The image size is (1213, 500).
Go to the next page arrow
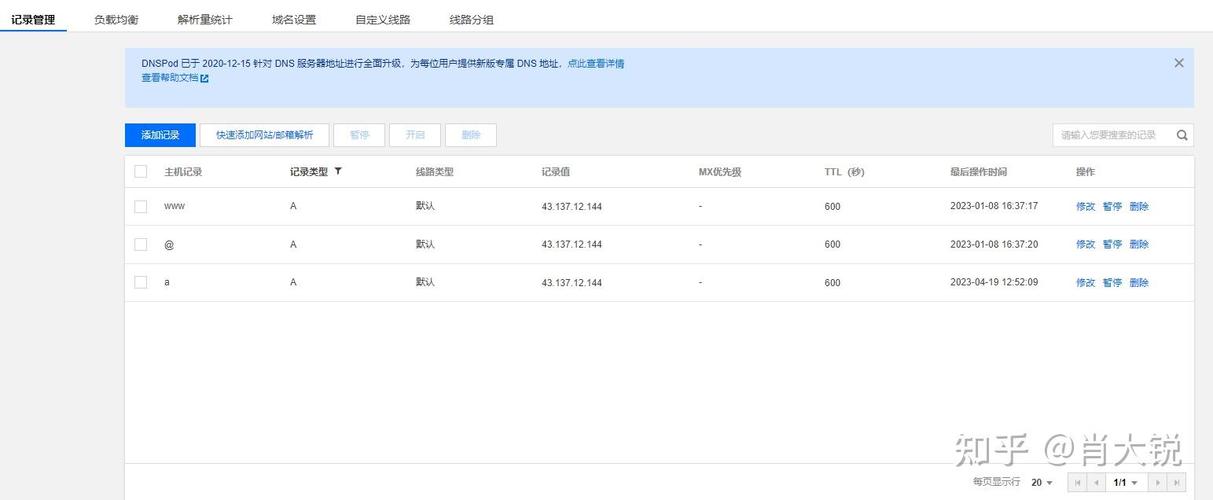pos(1158,482)
